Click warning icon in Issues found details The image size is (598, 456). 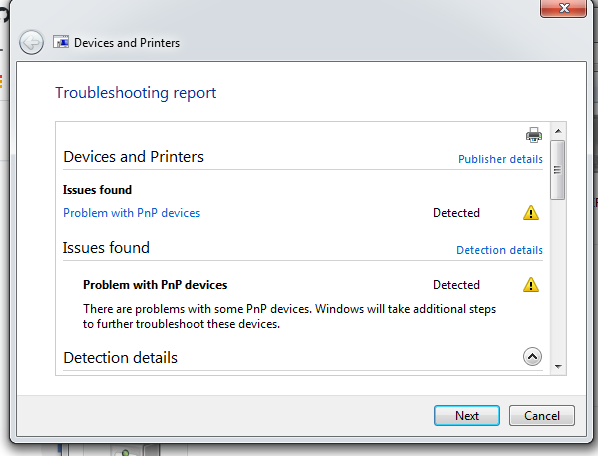click(530, 285)
